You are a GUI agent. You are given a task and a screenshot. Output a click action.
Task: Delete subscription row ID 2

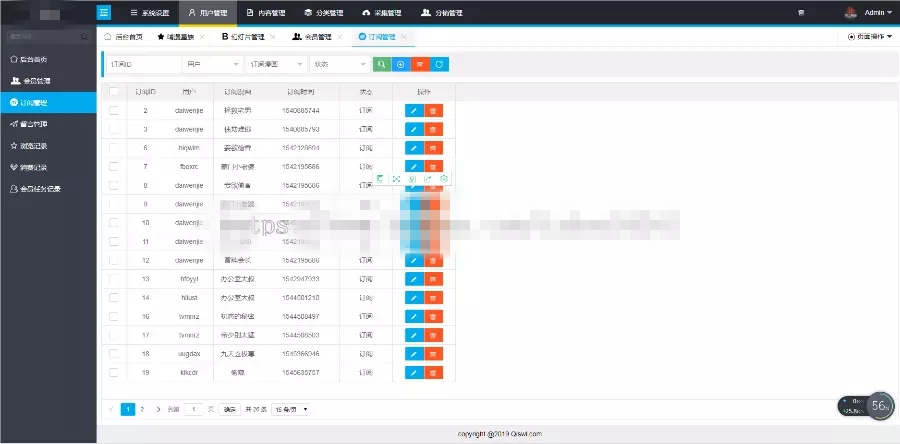click(x=433, y=111)
